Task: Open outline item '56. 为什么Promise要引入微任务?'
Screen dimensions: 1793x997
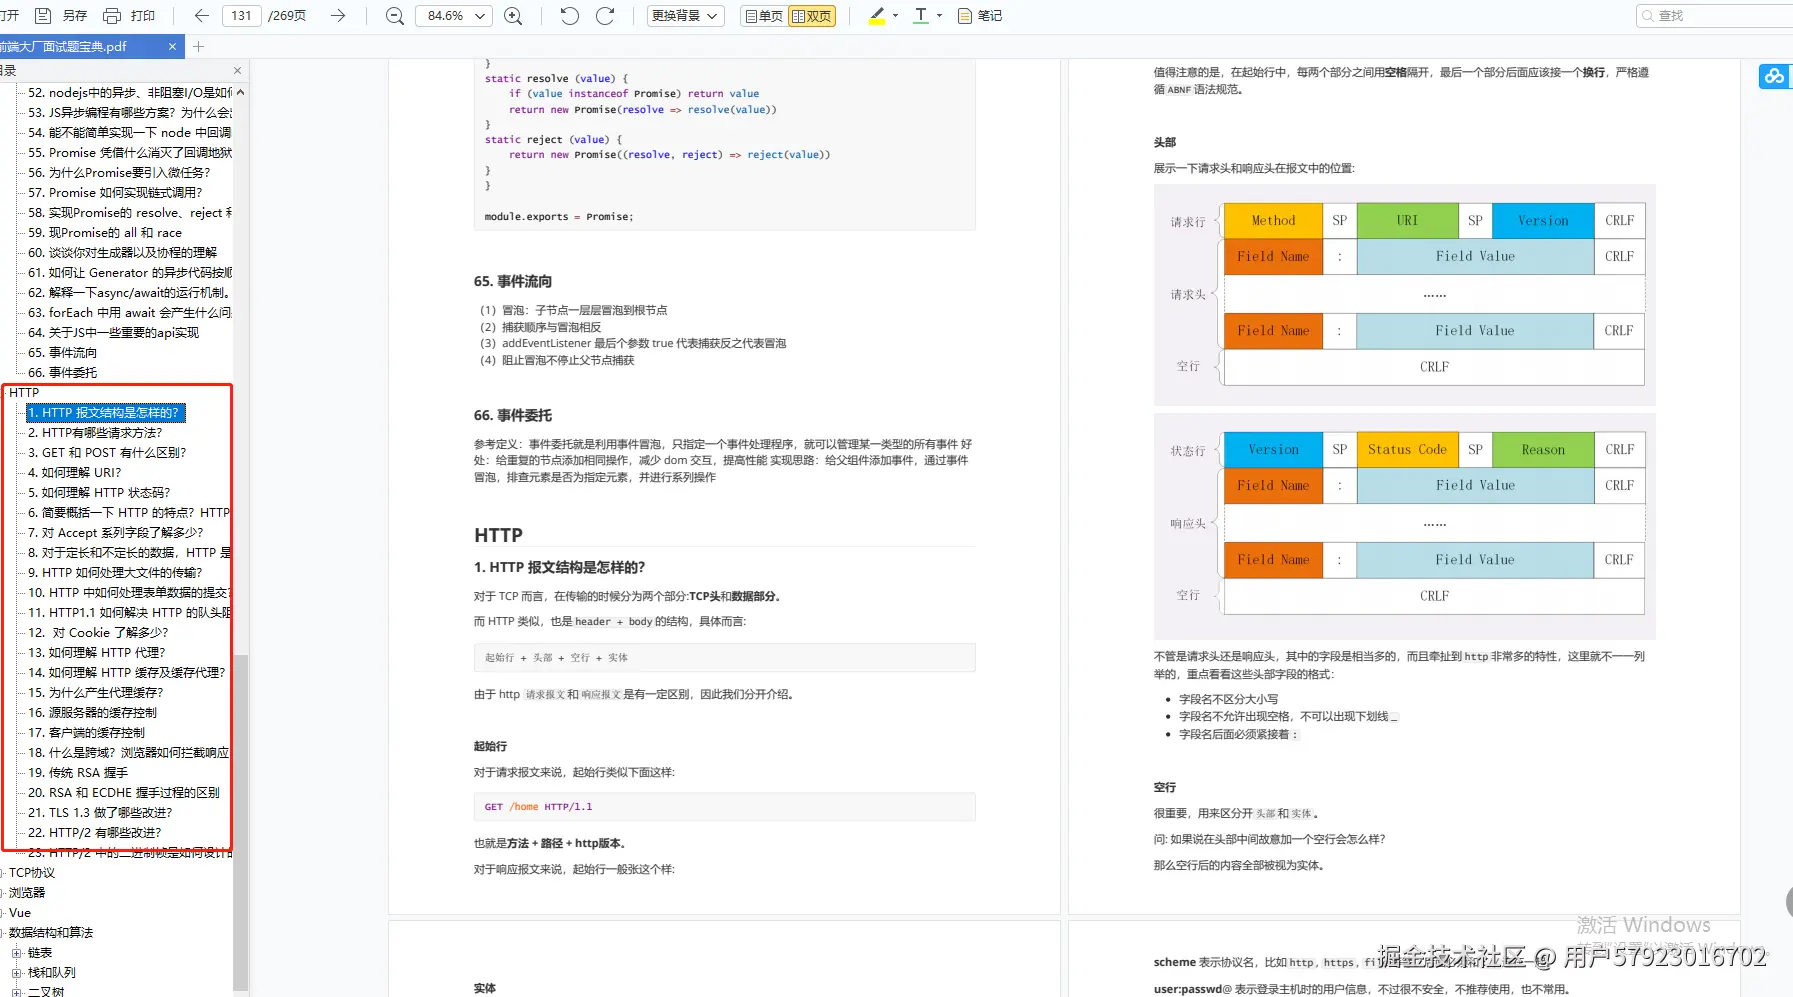Action: coord(119,173)
